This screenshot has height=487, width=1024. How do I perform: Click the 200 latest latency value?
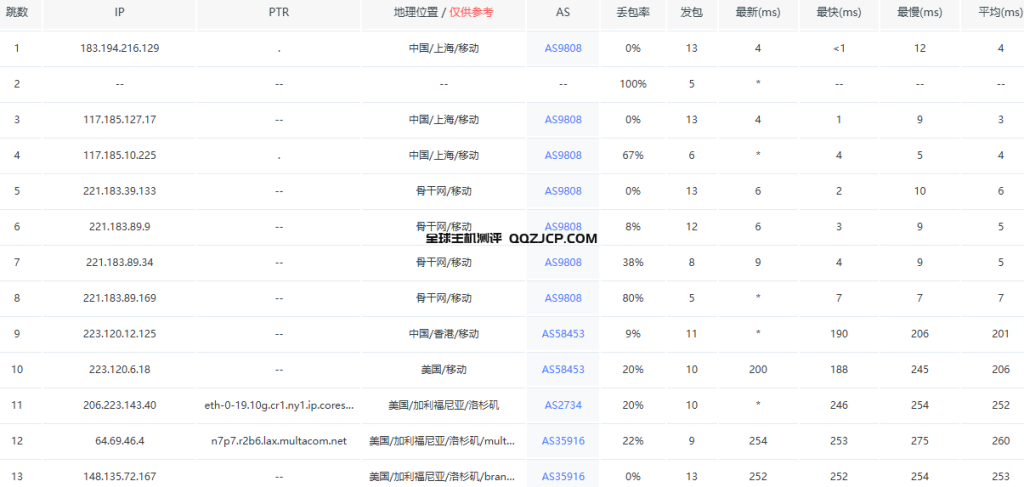coord(758,369)
